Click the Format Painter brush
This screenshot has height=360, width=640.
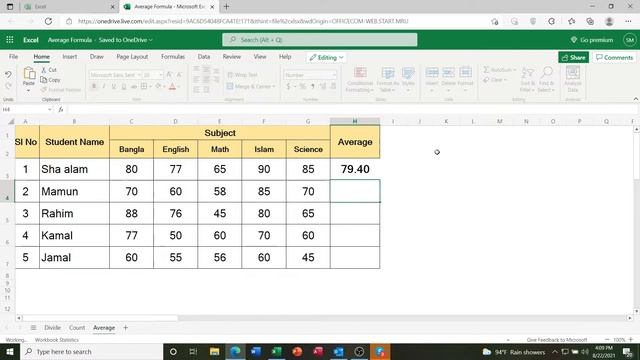pos(44,89)
